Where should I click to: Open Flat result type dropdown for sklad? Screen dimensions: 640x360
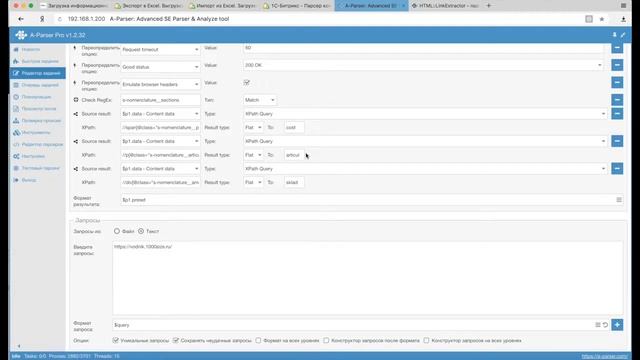(x=253, y=182)
